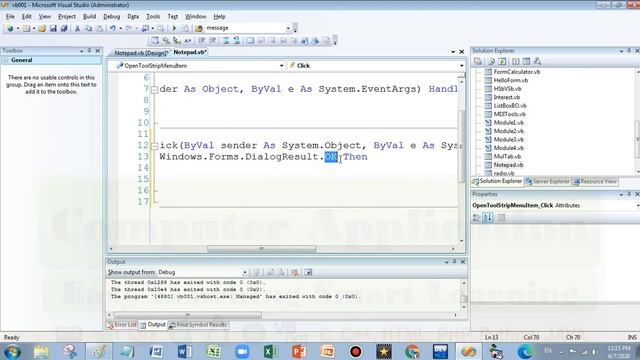Screen dimensions: 640x360
Task: Click the Windows Start button
Action: [x=12, y=351]
